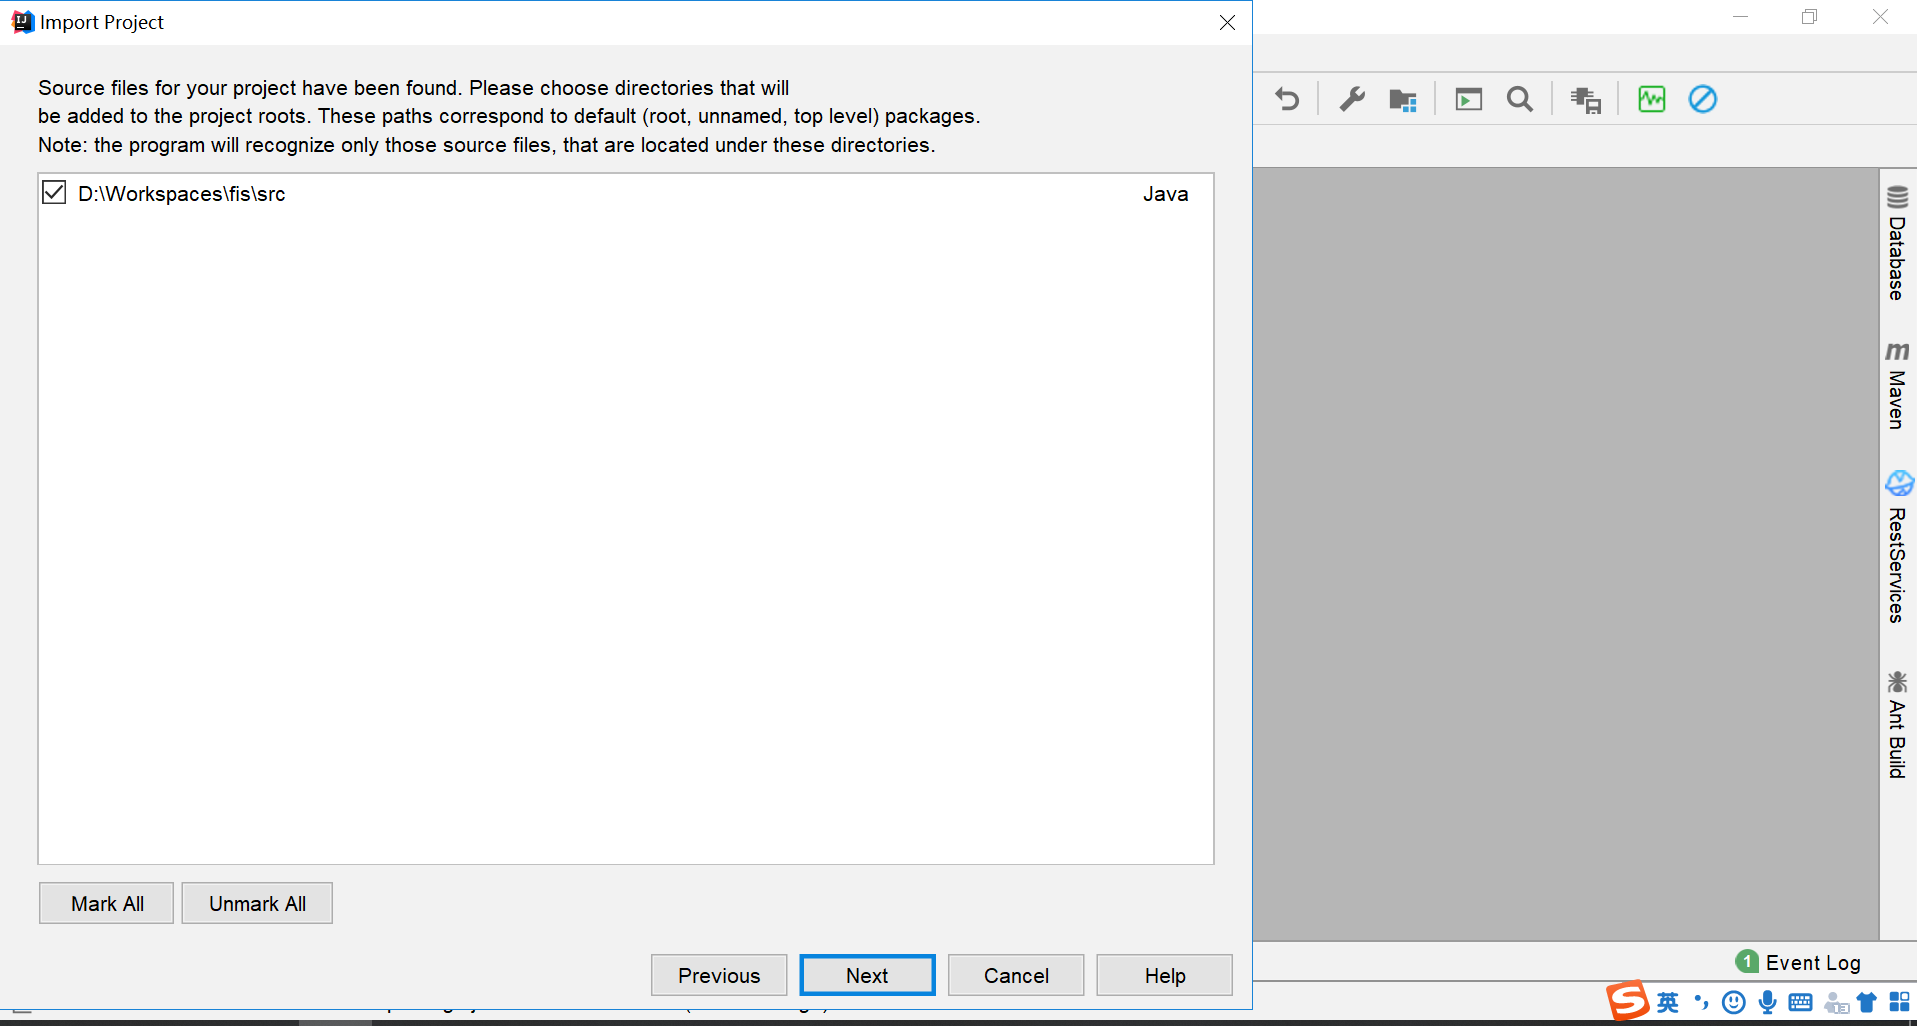
Task: Open the Sogou emoji smiley icon
Action: tap(1734, 1002)
